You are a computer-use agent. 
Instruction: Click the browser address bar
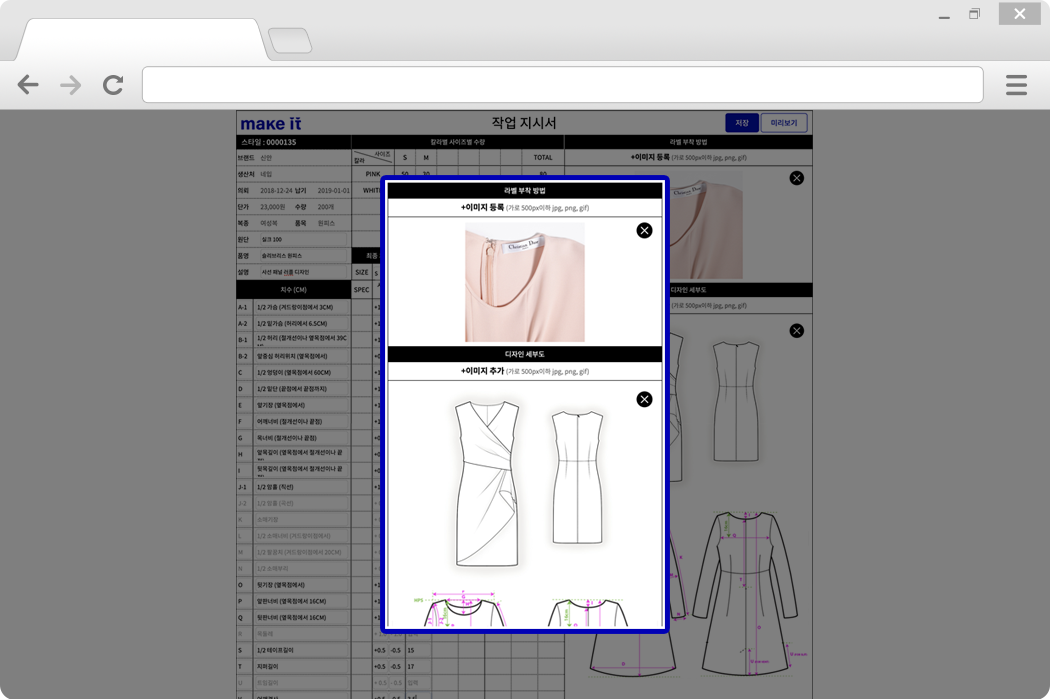(x=562, y=84)
